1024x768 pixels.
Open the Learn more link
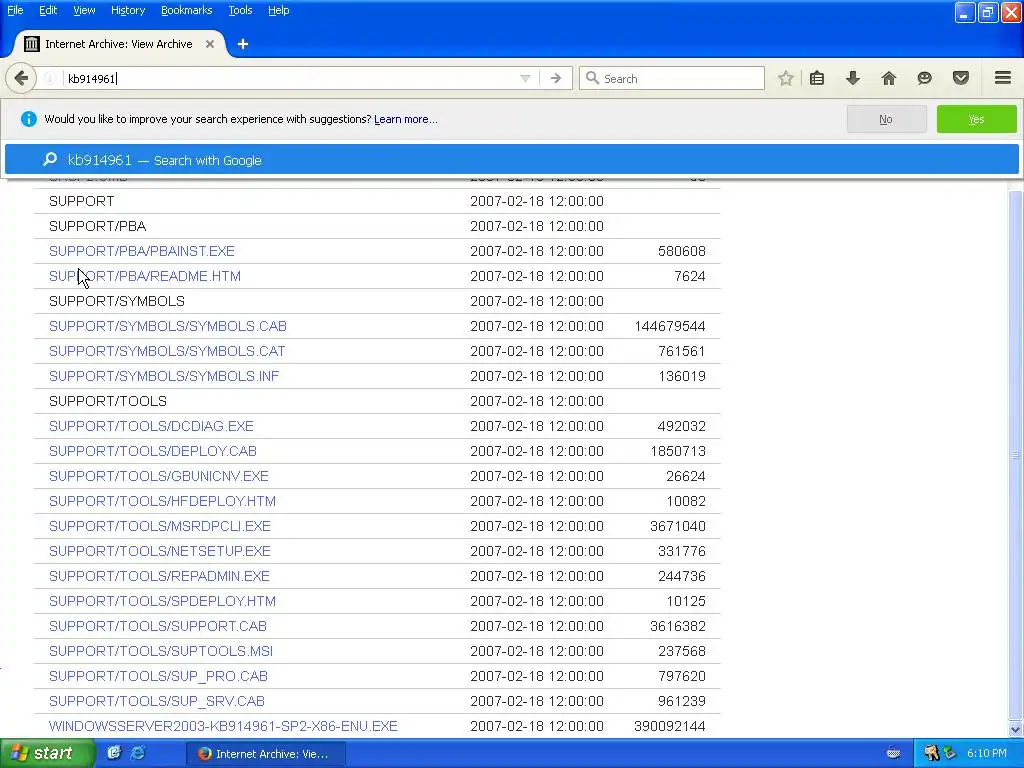(406, 119)
